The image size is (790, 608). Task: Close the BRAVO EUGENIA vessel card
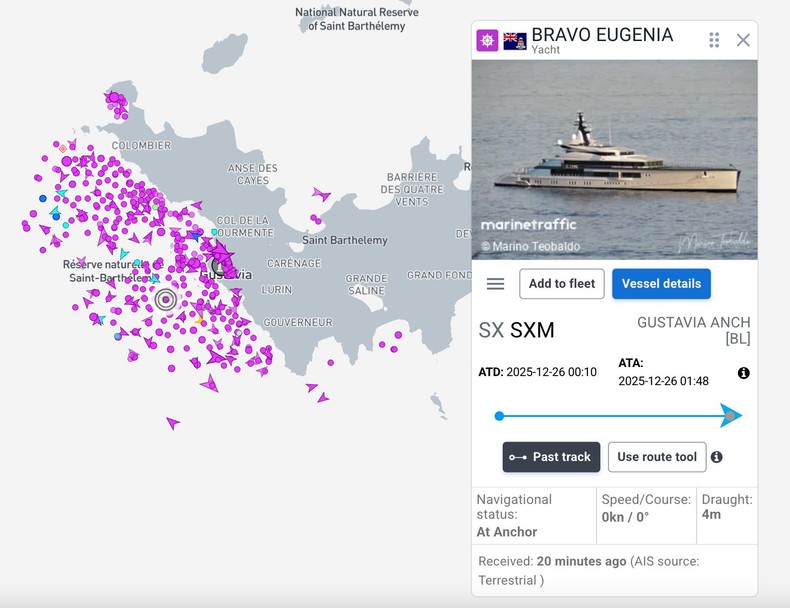pos(743,40)
